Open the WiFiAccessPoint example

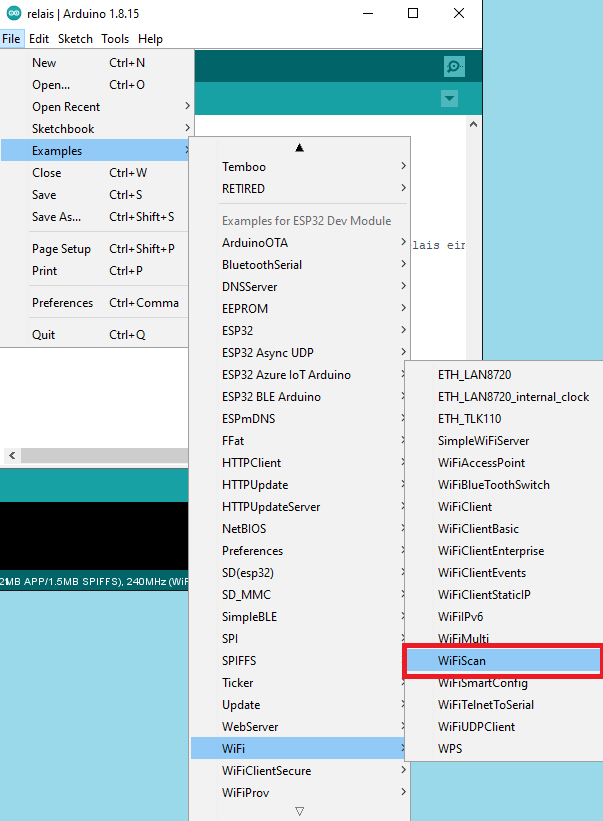pos(505,463)
